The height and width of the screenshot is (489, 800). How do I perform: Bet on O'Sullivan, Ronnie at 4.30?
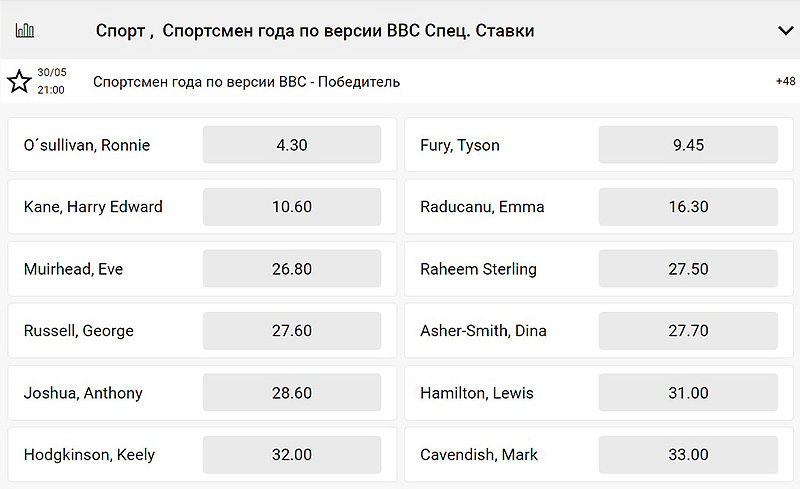292,145
